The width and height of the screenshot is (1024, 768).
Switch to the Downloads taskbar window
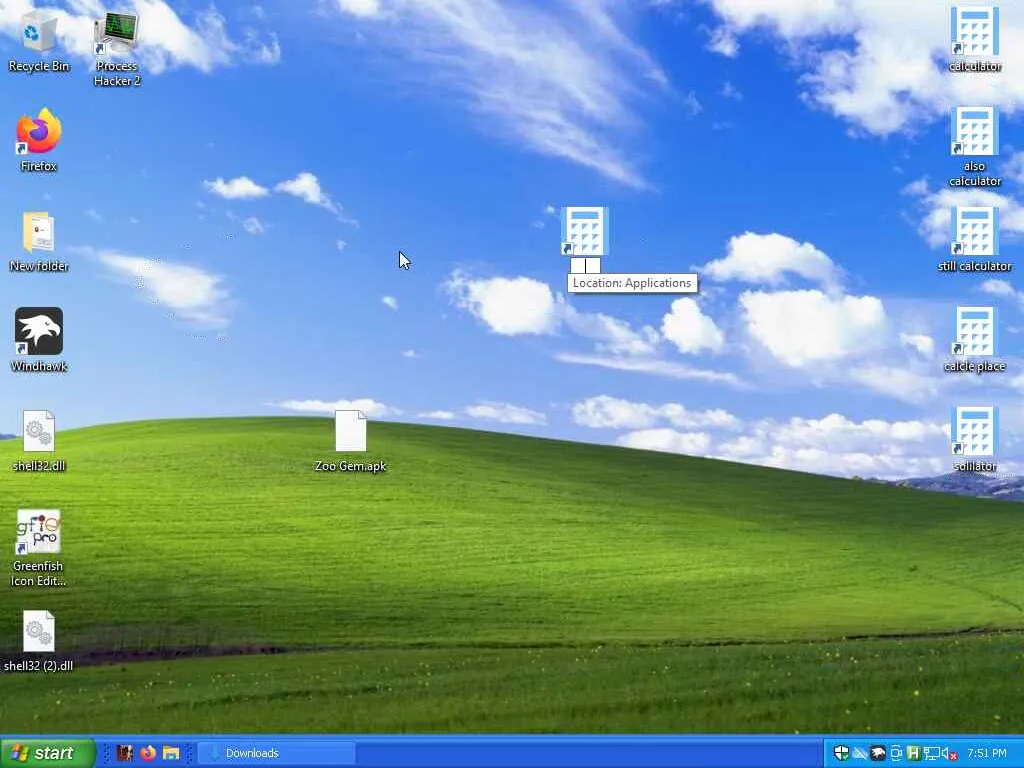[x=276, y=753]
